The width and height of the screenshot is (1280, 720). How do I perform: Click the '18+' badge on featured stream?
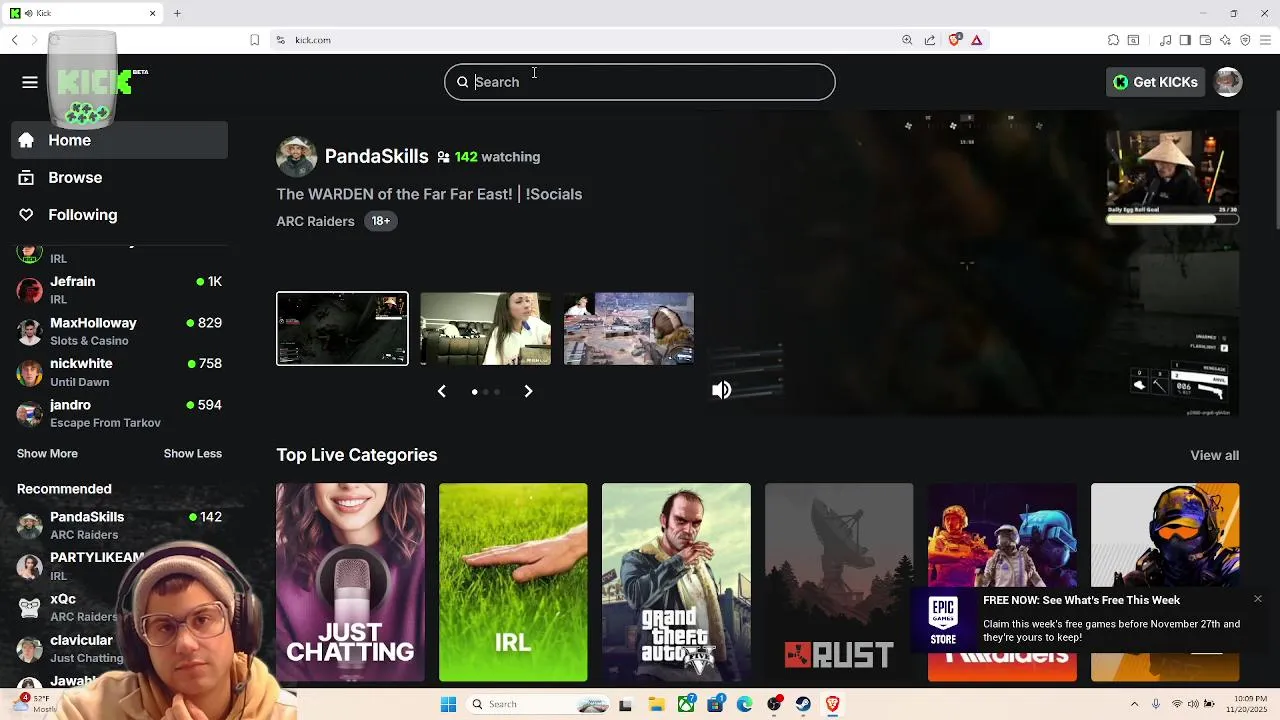point(381,221)
